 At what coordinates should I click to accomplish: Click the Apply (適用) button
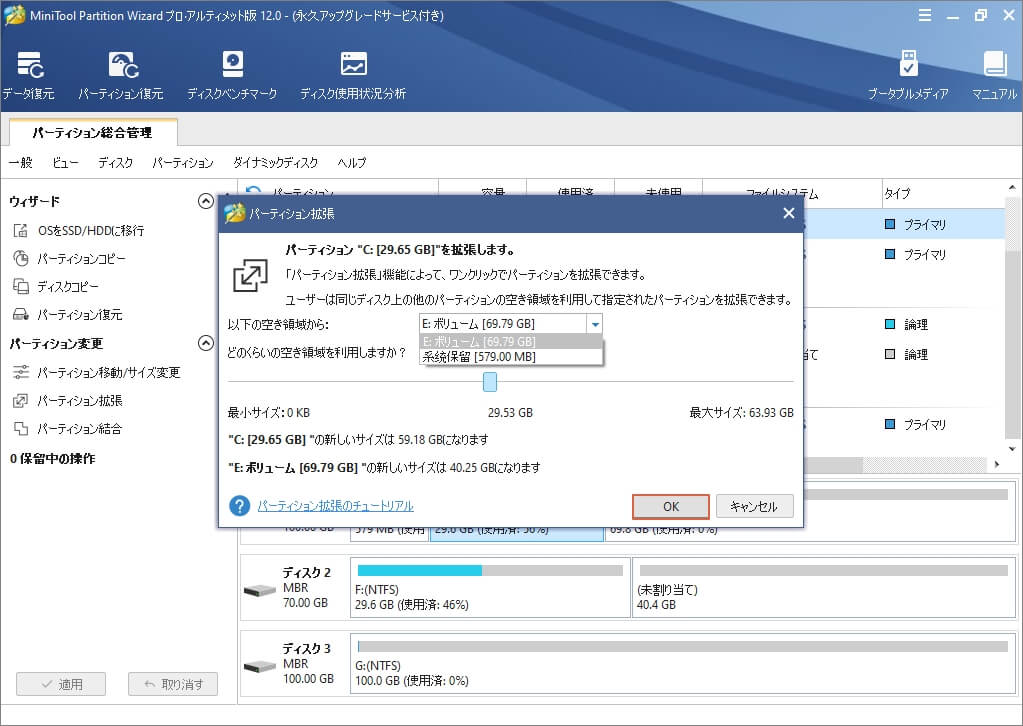click(61, 684)
